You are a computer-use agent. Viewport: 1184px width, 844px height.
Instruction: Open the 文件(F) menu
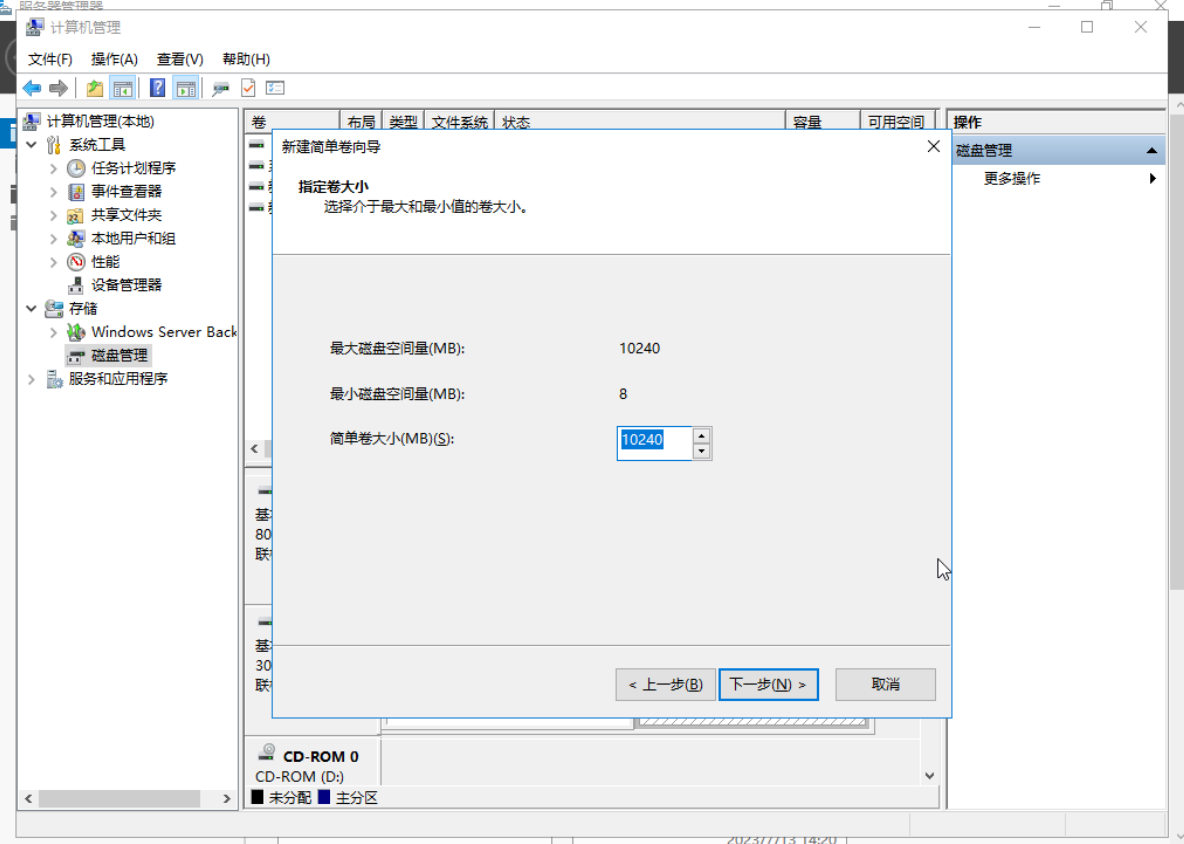tap(50, 59)
